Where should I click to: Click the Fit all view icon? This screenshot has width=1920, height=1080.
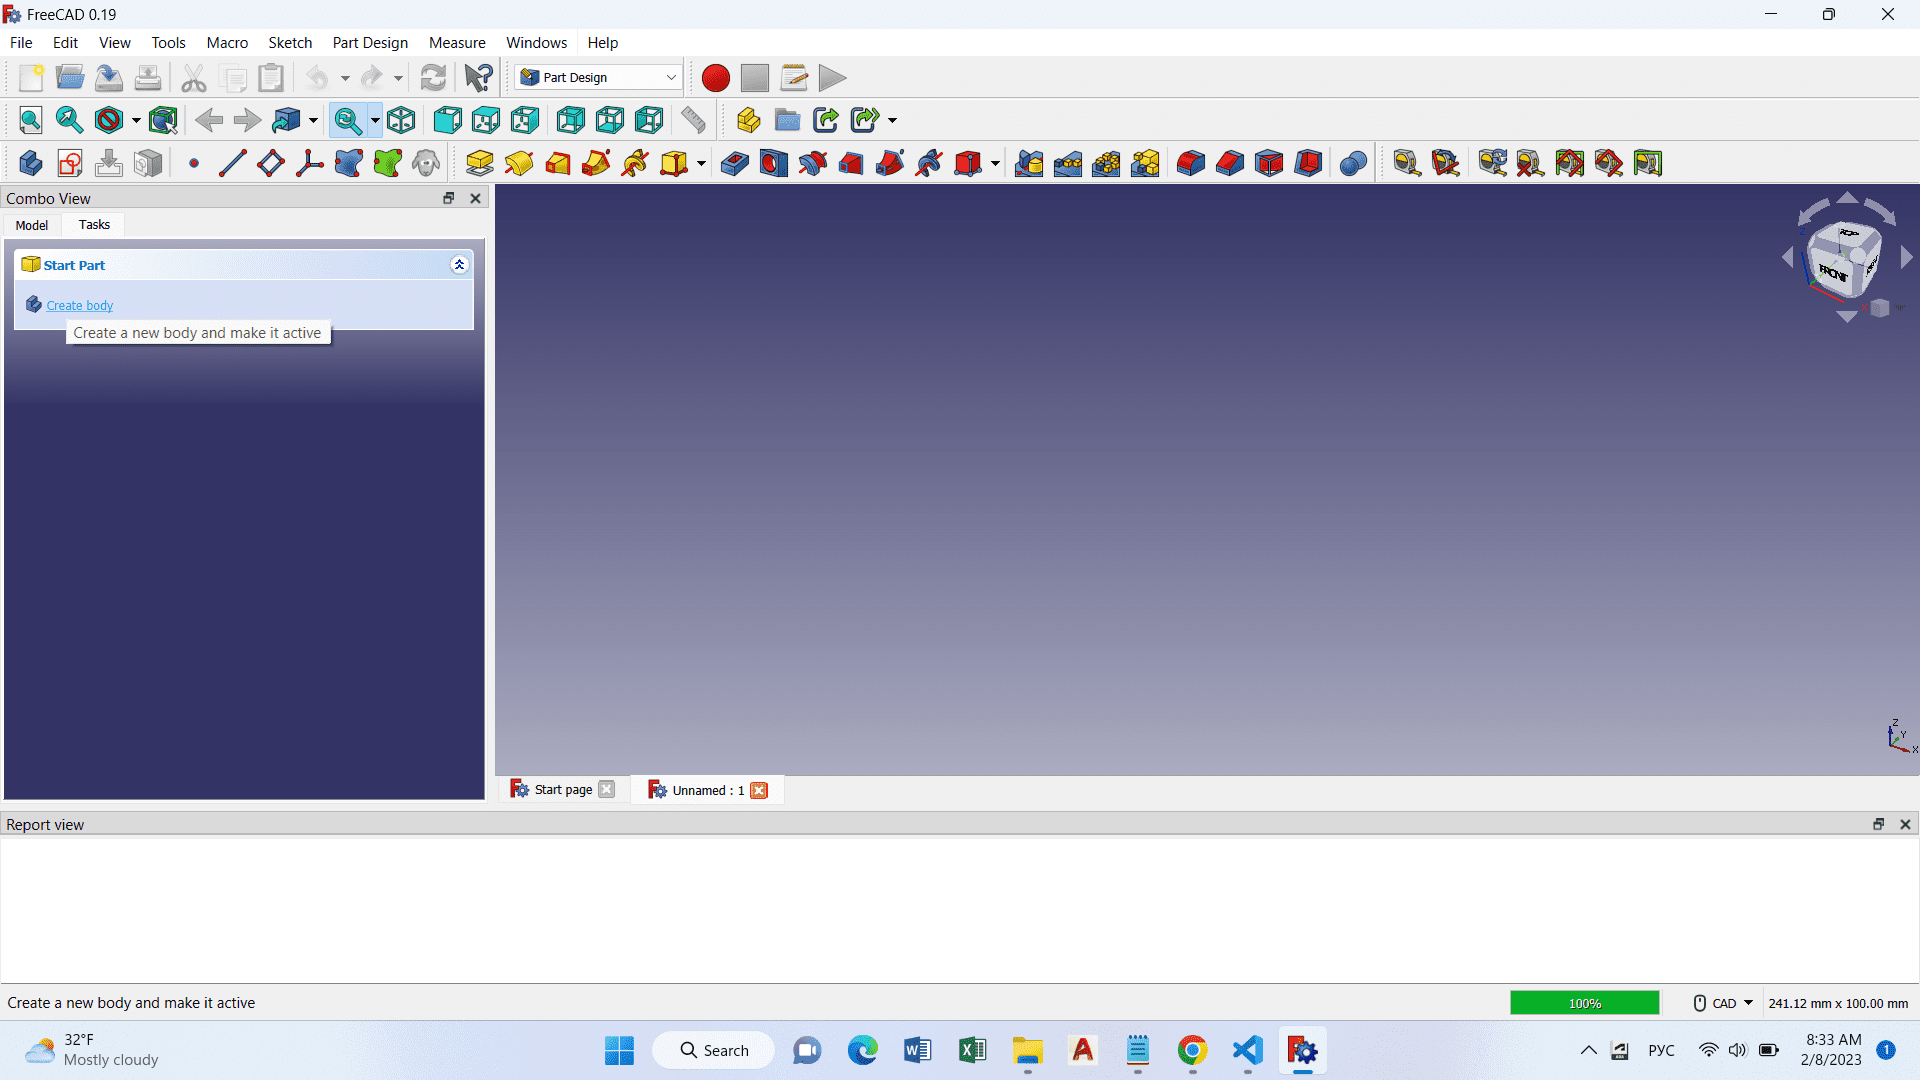pos(31,120)
